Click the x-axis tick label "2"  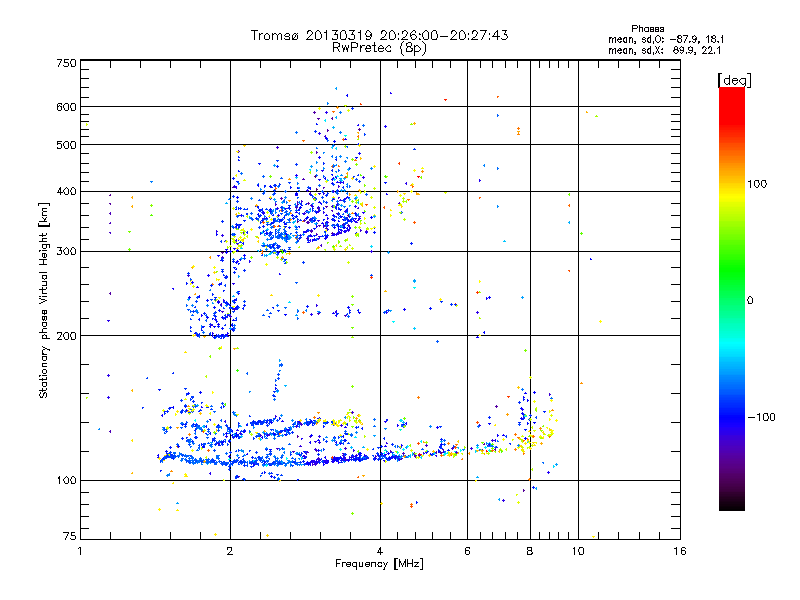pos(230,551)
